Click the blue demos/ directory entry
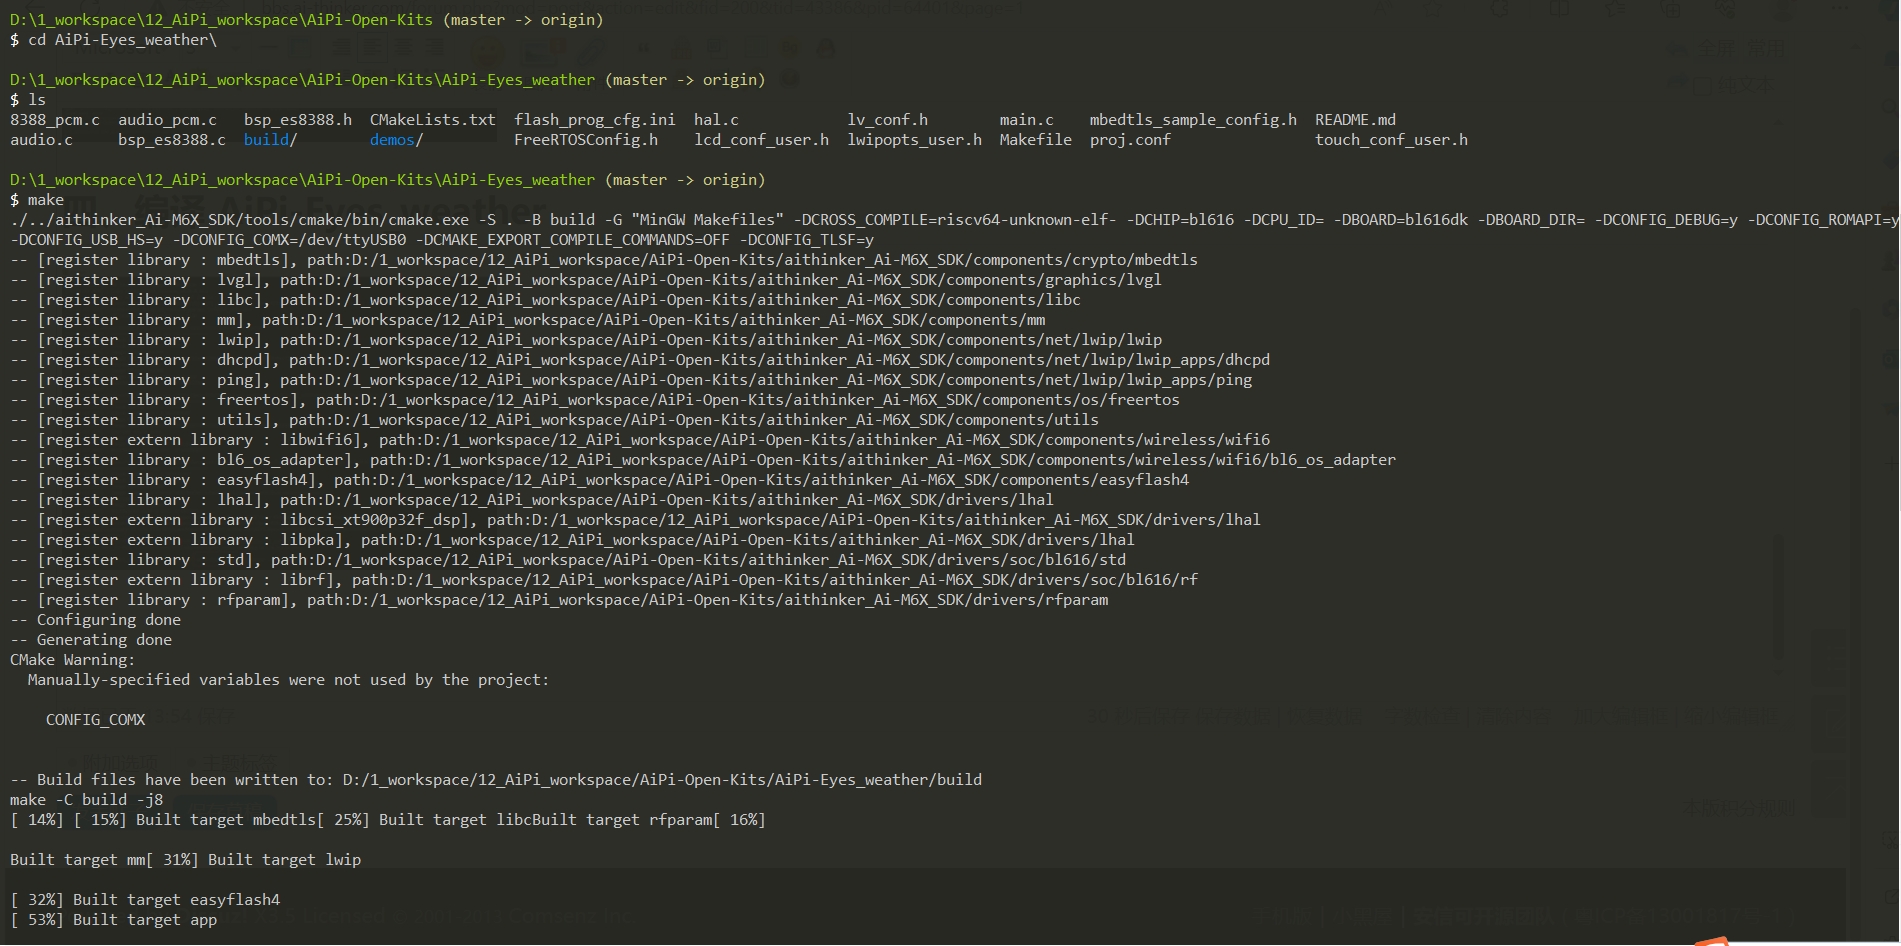Image resolution: width=1901 pixels, height=946 pixels. [x=397, y=140]
